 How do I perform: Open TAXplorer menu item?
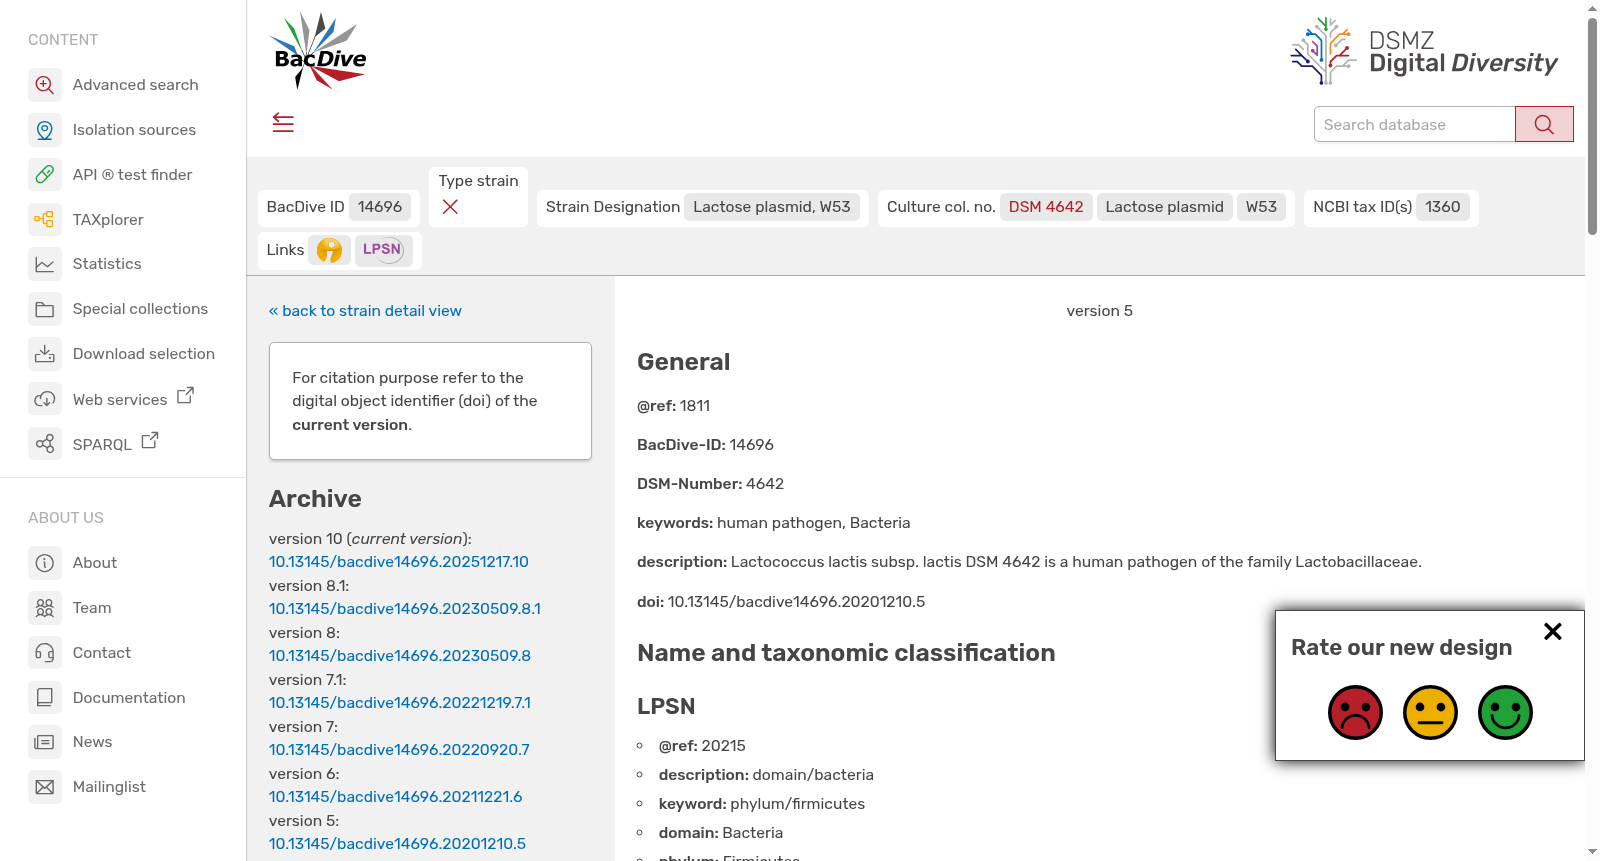tap(108, 220)
